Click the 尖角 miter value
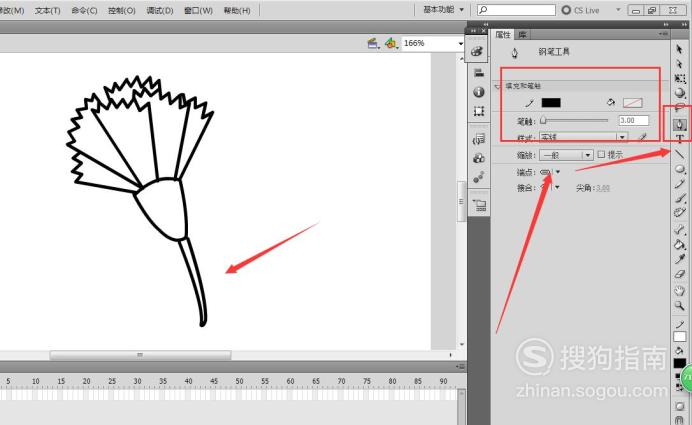This screenshot has height=425, width=692. pyautogui.click(x=602, y=188)
